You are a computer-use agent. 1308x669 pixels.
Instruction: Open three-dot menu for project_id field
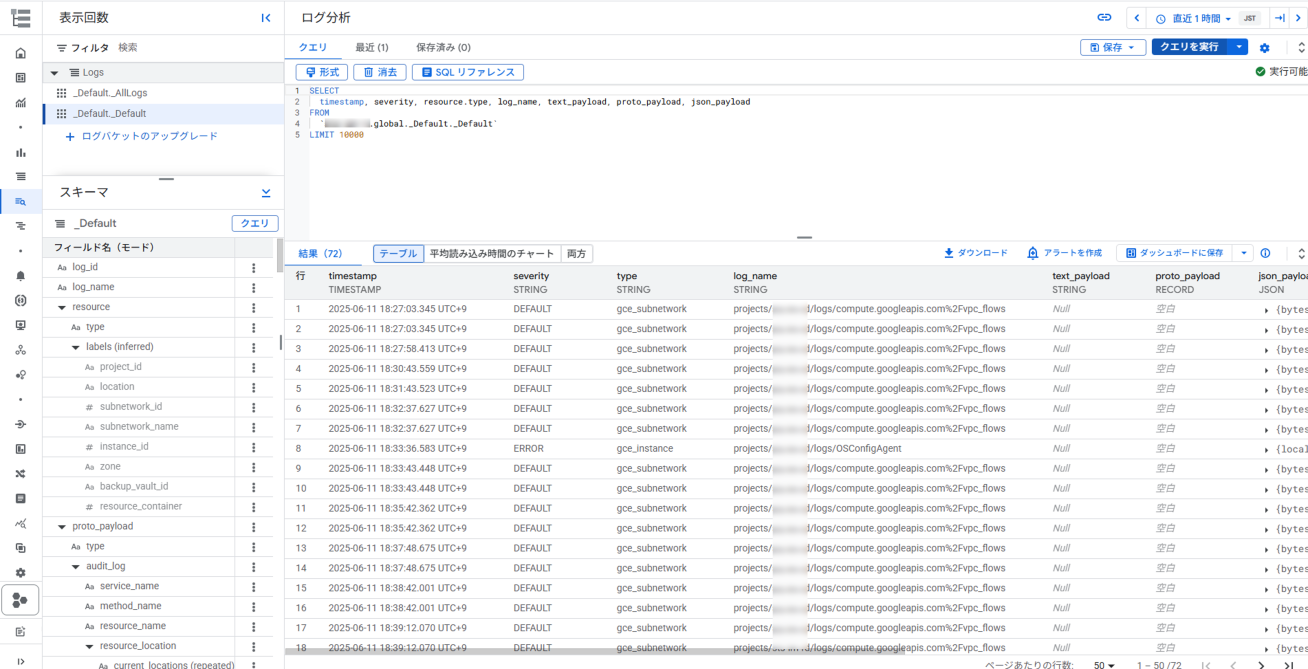click(253, 367)
